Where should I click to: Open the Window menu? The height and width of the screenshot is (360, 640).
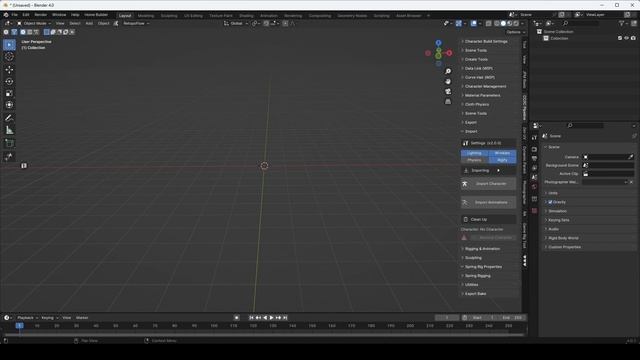(59, 15)
